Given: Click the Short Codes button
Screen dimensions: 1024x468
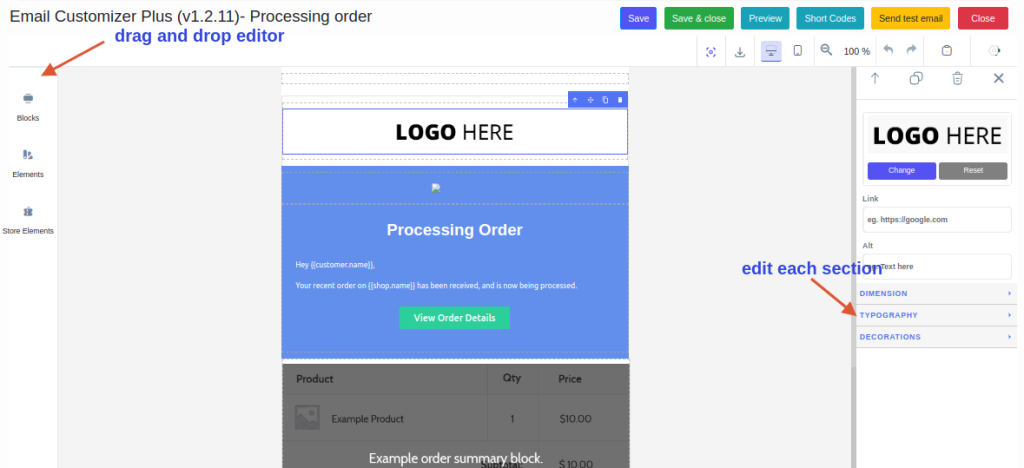Looking at the screenshot, I should [x=830, y=18].
